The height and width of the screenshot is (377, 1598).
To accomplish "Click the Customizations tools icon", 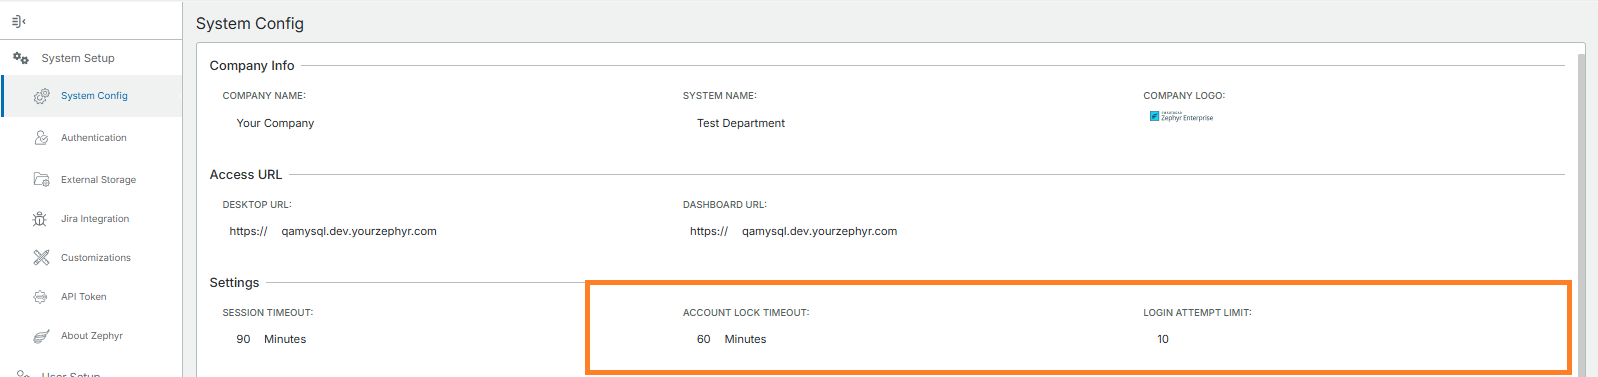I will 41,258.
